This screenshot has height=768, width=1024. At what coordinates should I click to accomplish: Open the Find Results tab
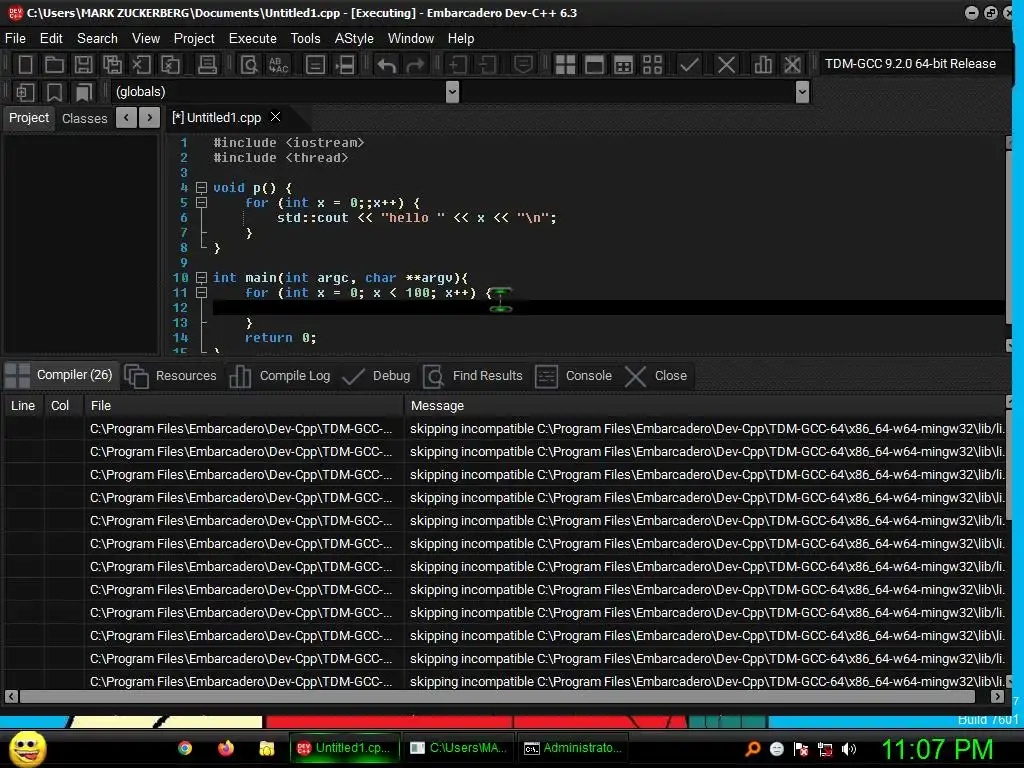tap(473, 376)
